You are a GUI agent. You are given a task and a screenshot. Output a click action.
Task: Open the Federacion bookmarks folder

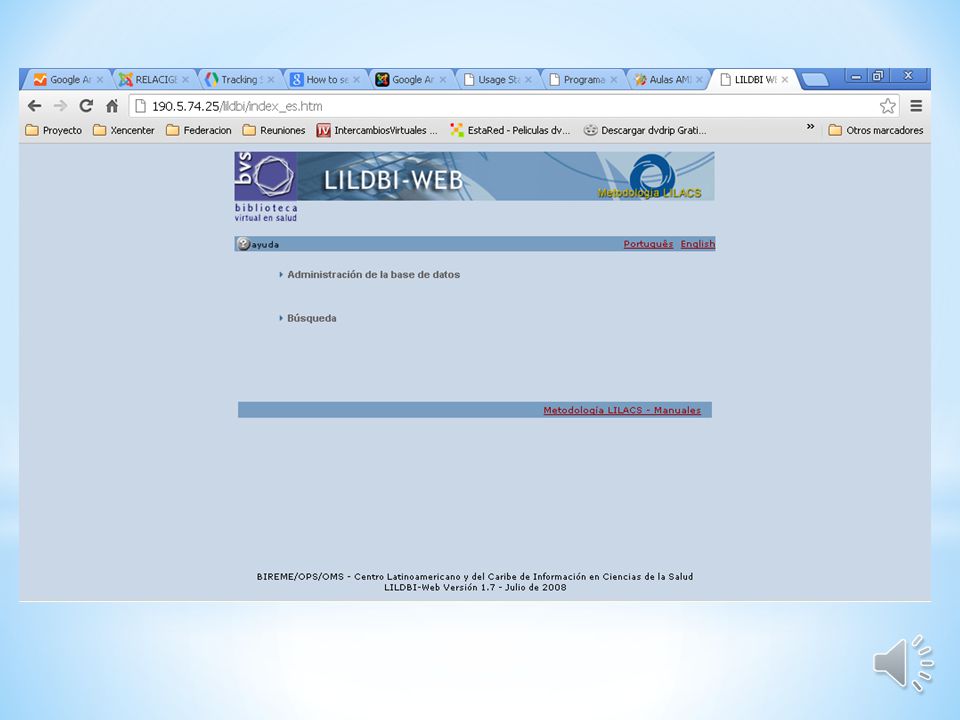199,130
